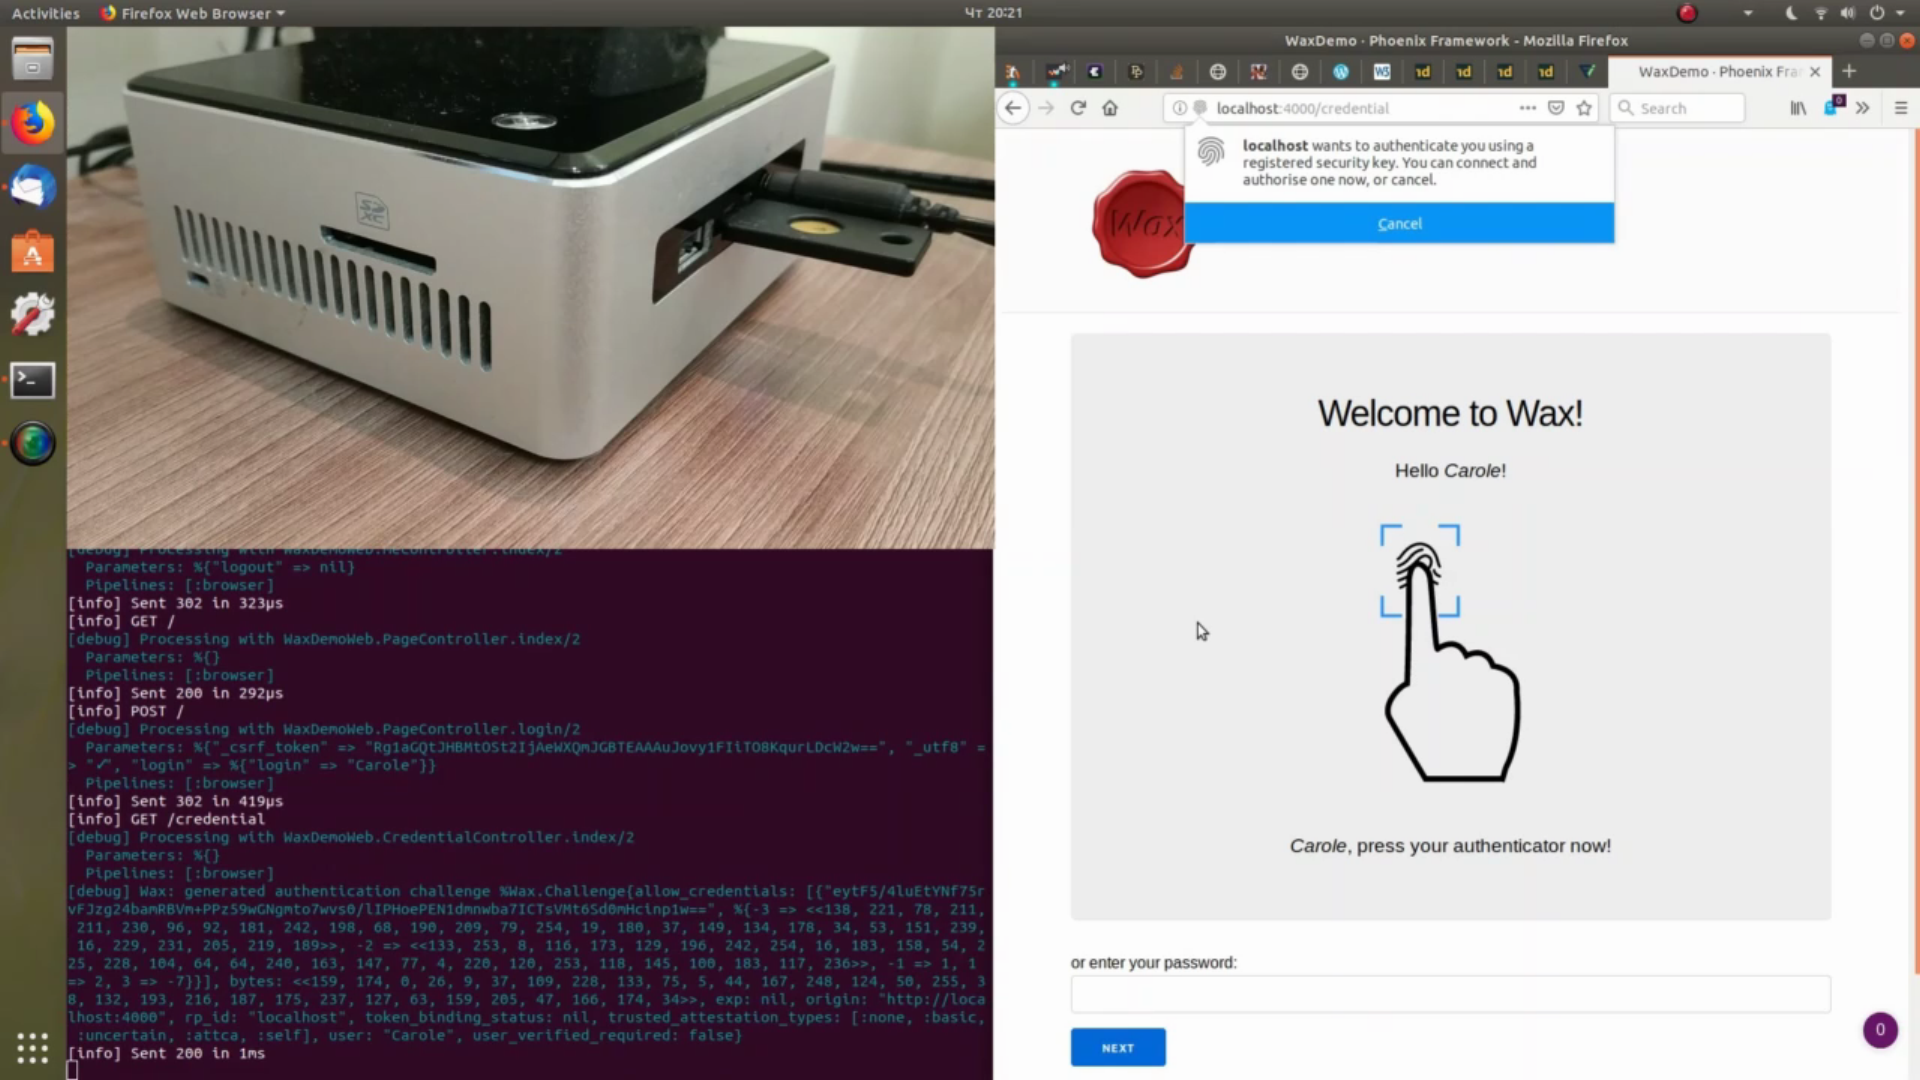The height and width of the screenshot is (1080, 1920).
Task: Open page actions three-dot menu
Action: [x=1527, y=108]
